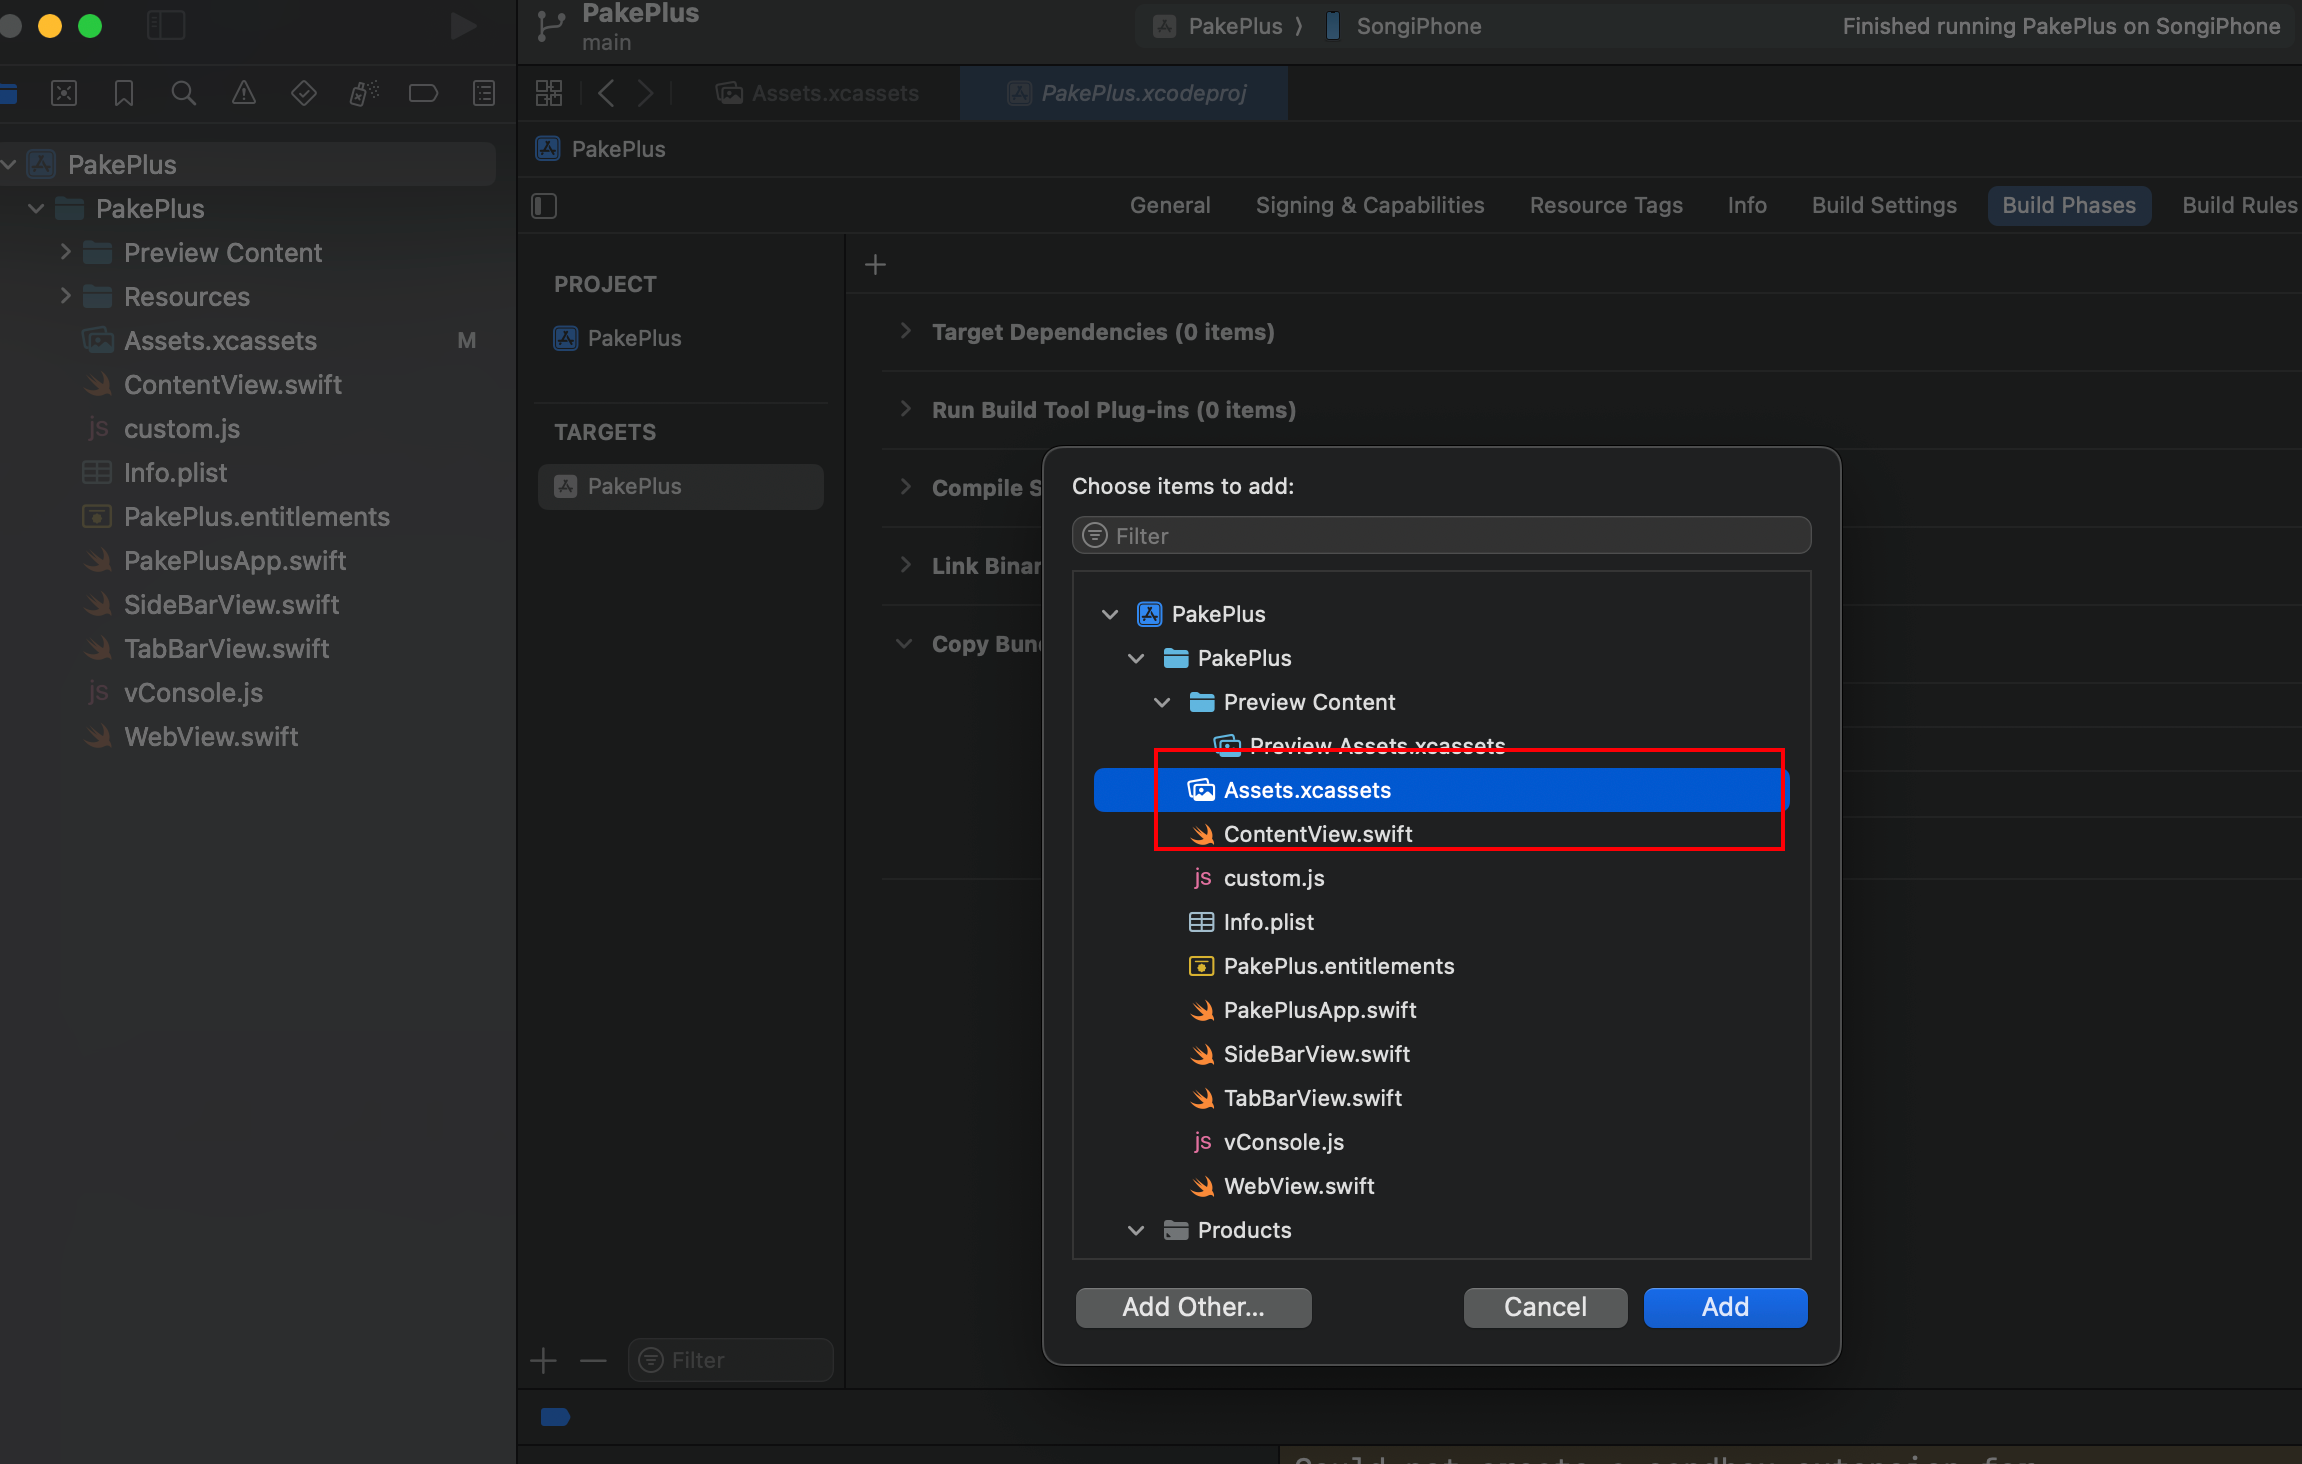Open the Report navigator icon
The height and width of the screenshot is (1464, 2302).
point(484,94)
